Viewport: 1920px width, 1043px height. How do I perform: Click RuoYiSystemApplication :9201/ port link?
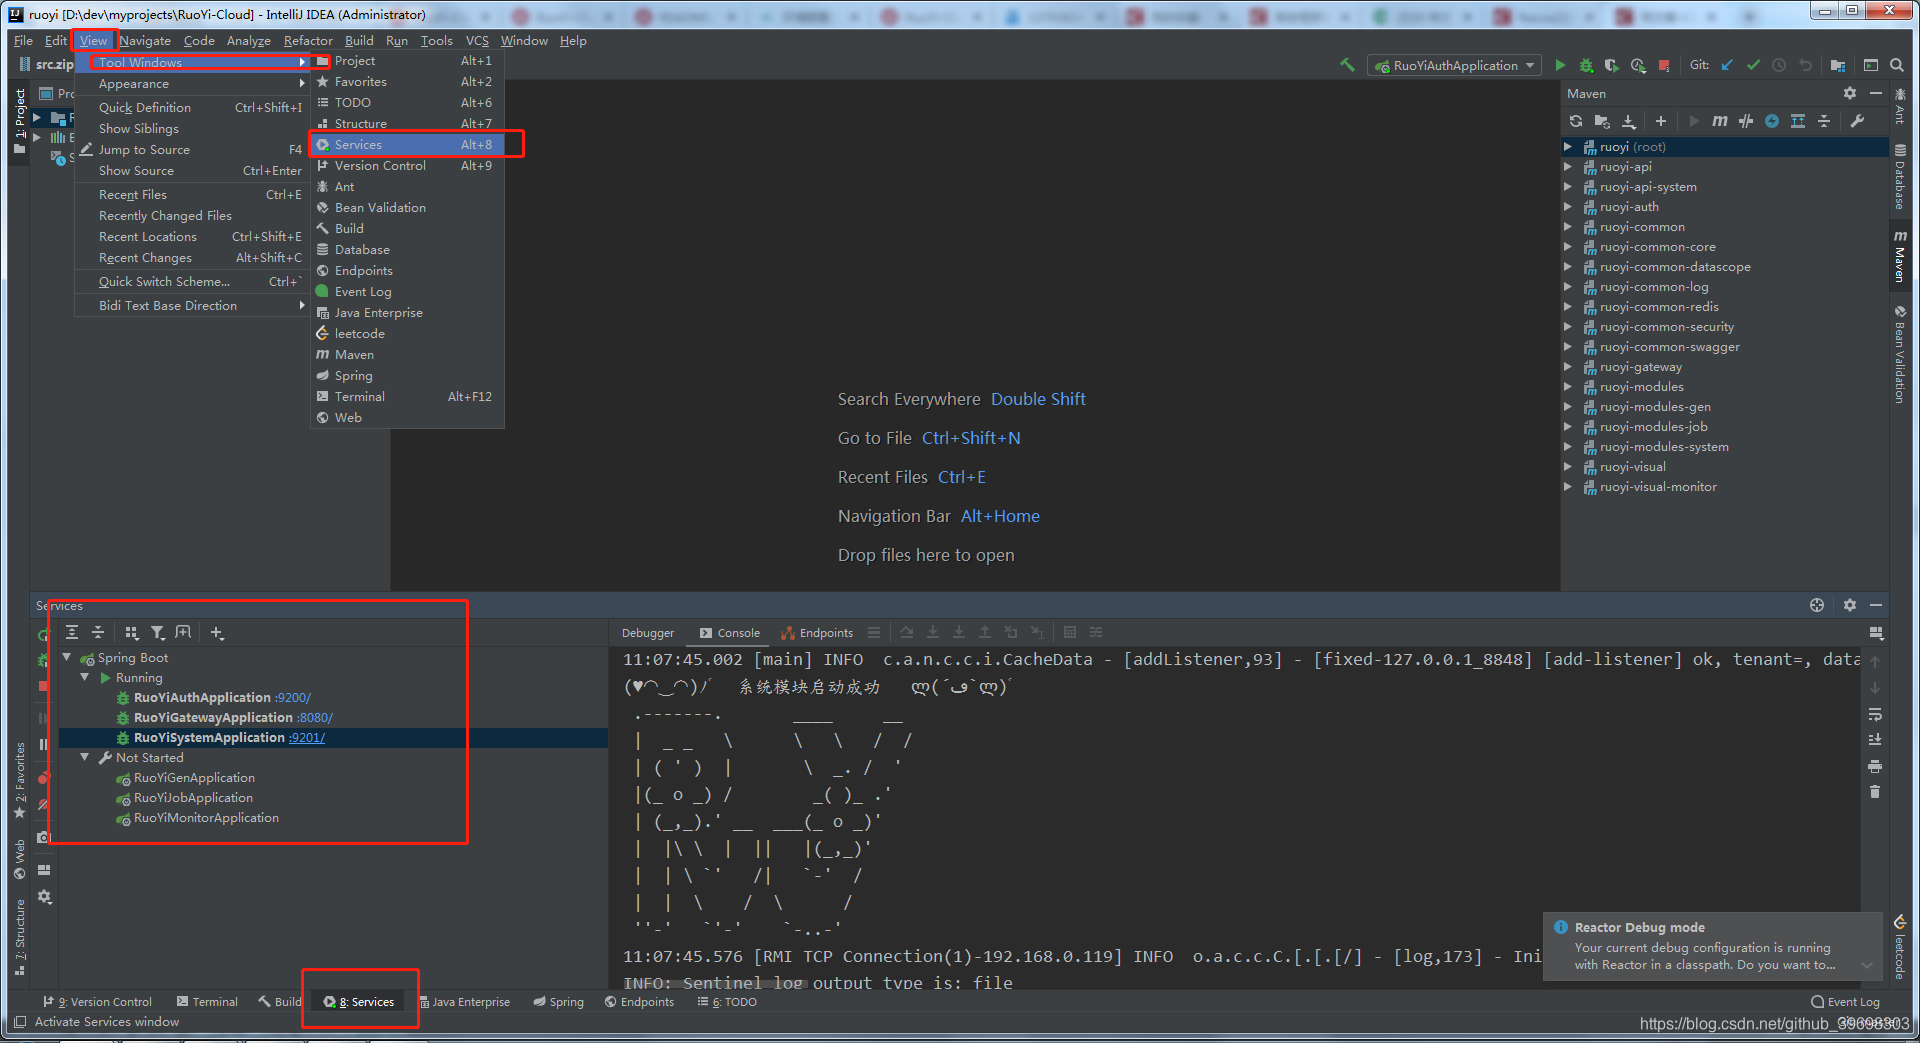coord(307,737)
